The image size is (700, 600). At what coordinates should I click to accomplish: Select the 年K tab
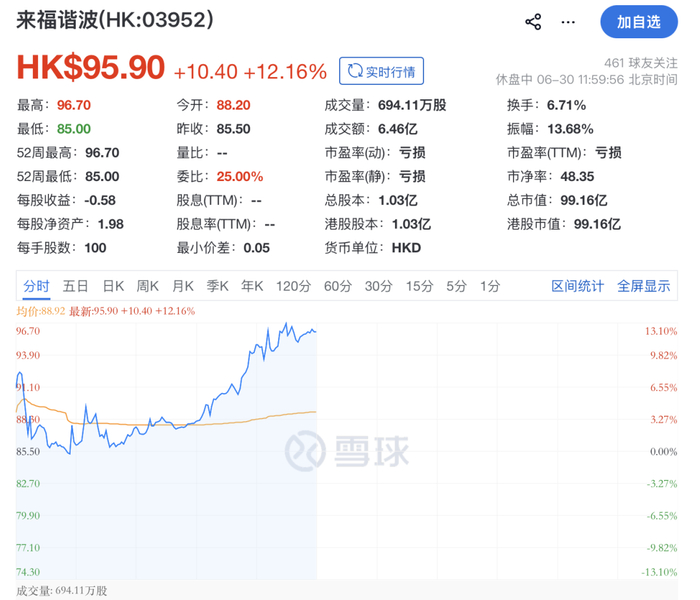pyautogui.click(x=252, y=286)
